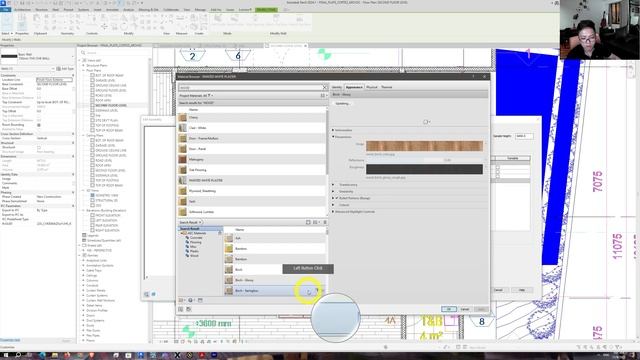Screen dimensions: 640x360
Task: Click Cancel in Material Browser
Action: (x=464, y=309)
